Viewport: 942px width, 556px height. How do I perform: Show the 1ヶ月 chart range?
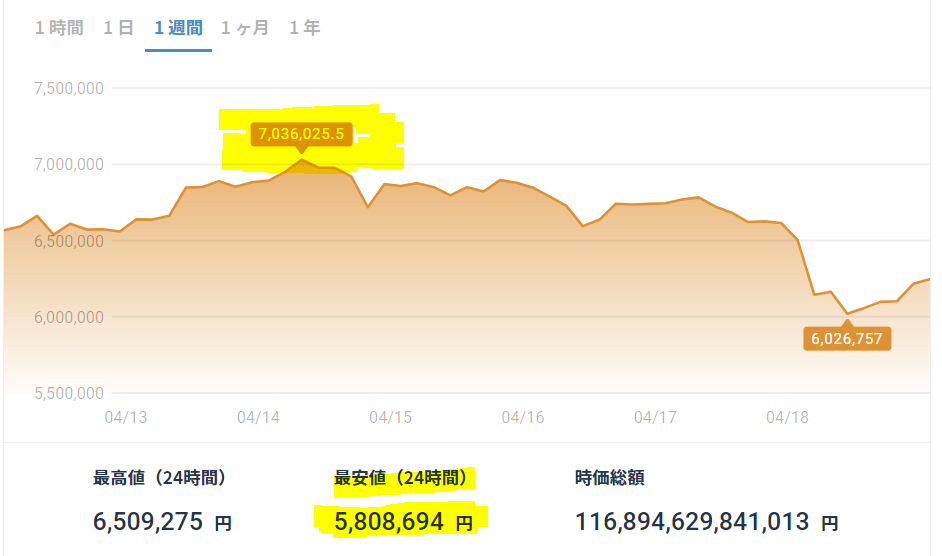pyautogui.click(x=245, y=28)
